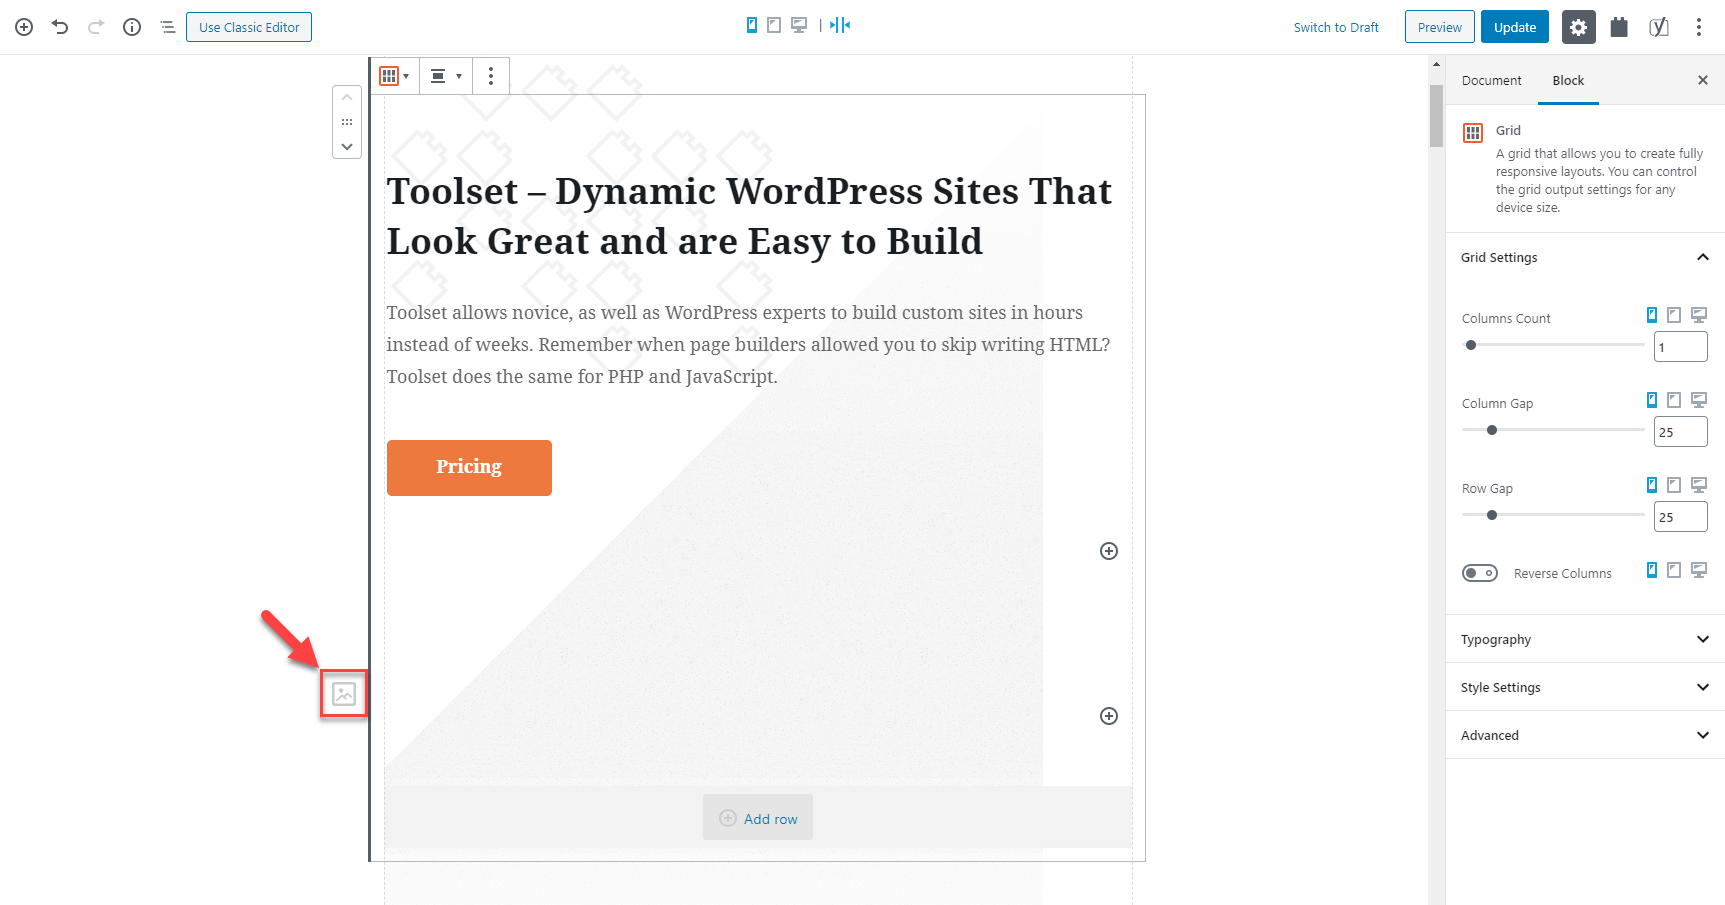This screenshot has height=905, width=1725.
Task: Click the Undo arrow icon
Action: (x=60, y=27)
